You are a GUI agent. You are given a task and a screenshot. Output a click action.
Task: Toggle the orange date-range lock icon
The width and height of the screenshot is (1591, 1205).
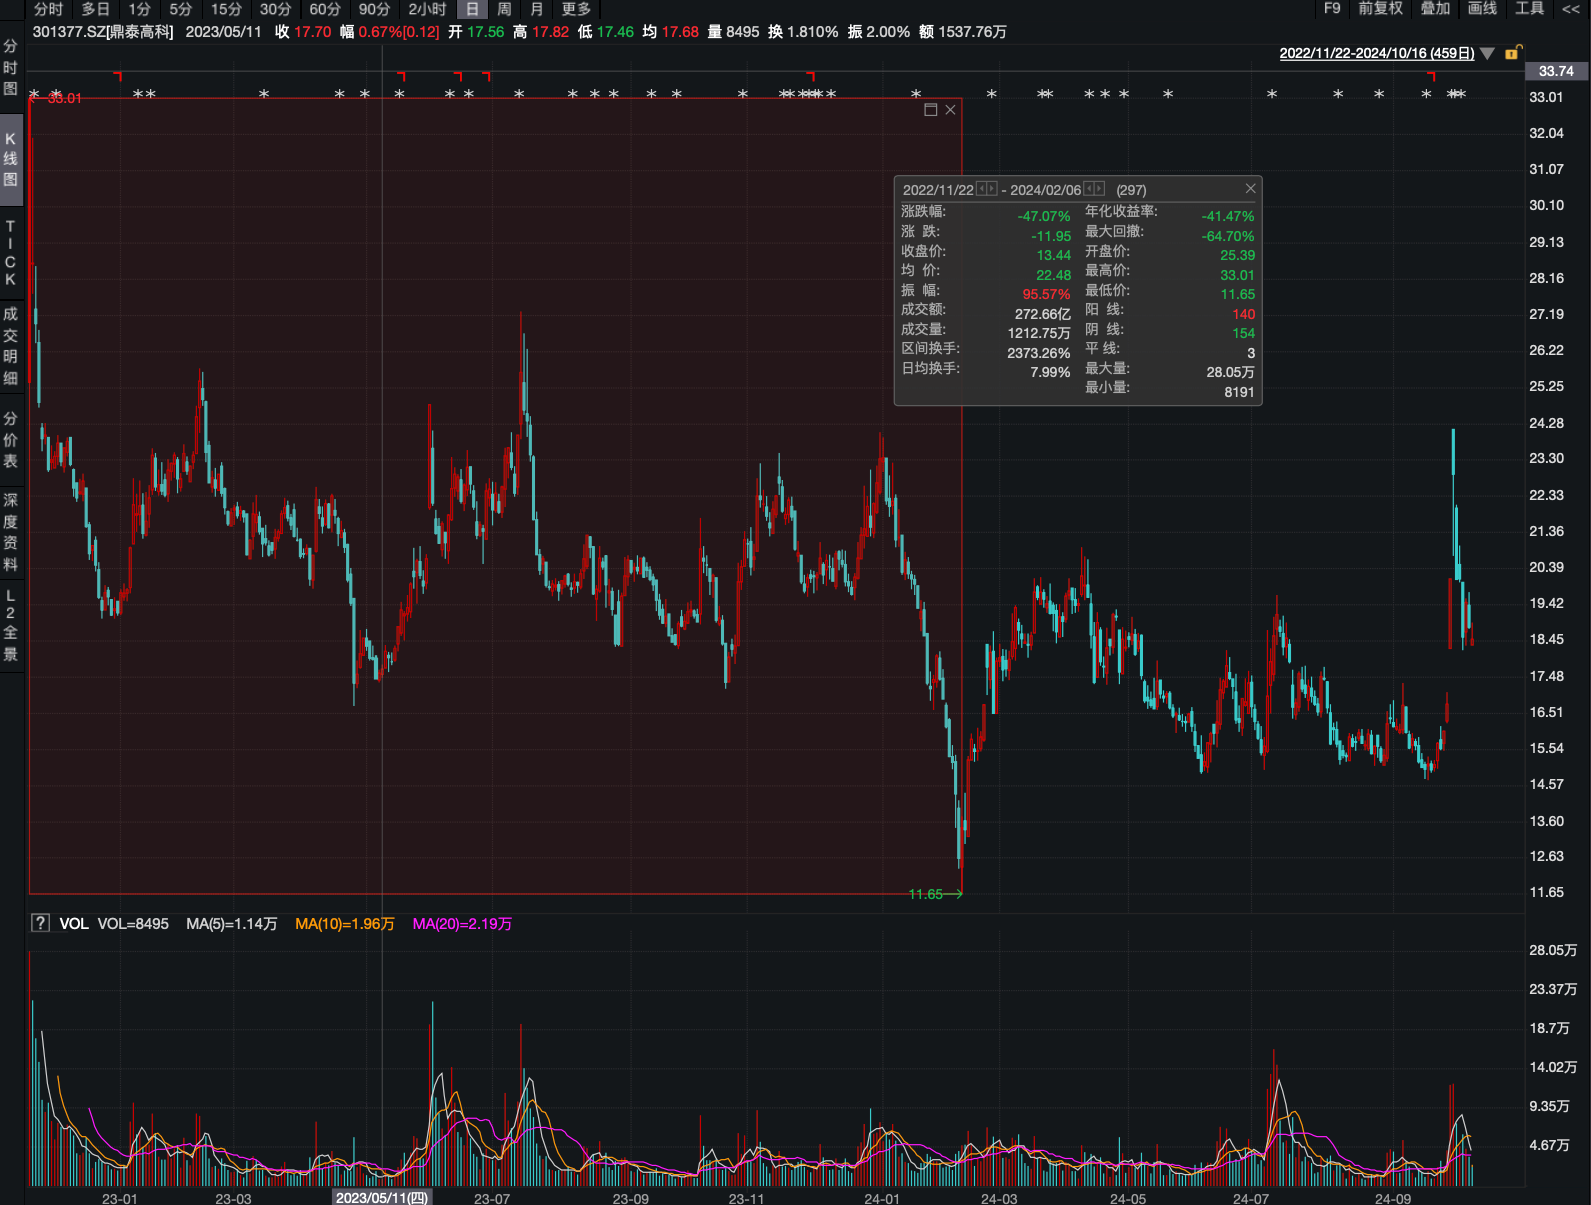click(x=1513, y=53)
